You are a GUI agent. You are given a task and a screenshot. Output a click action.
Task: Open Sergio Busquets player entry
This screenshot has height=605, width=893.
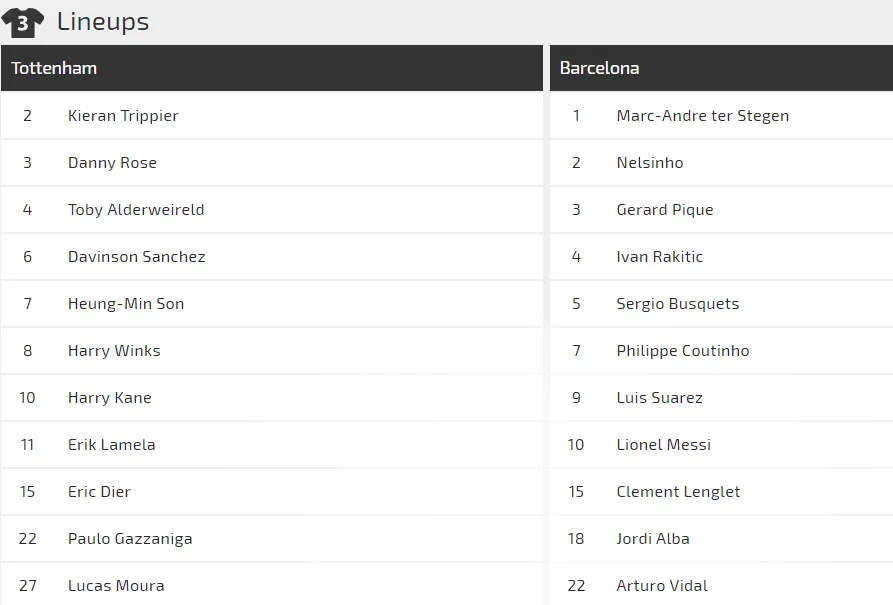coord(677,304)
